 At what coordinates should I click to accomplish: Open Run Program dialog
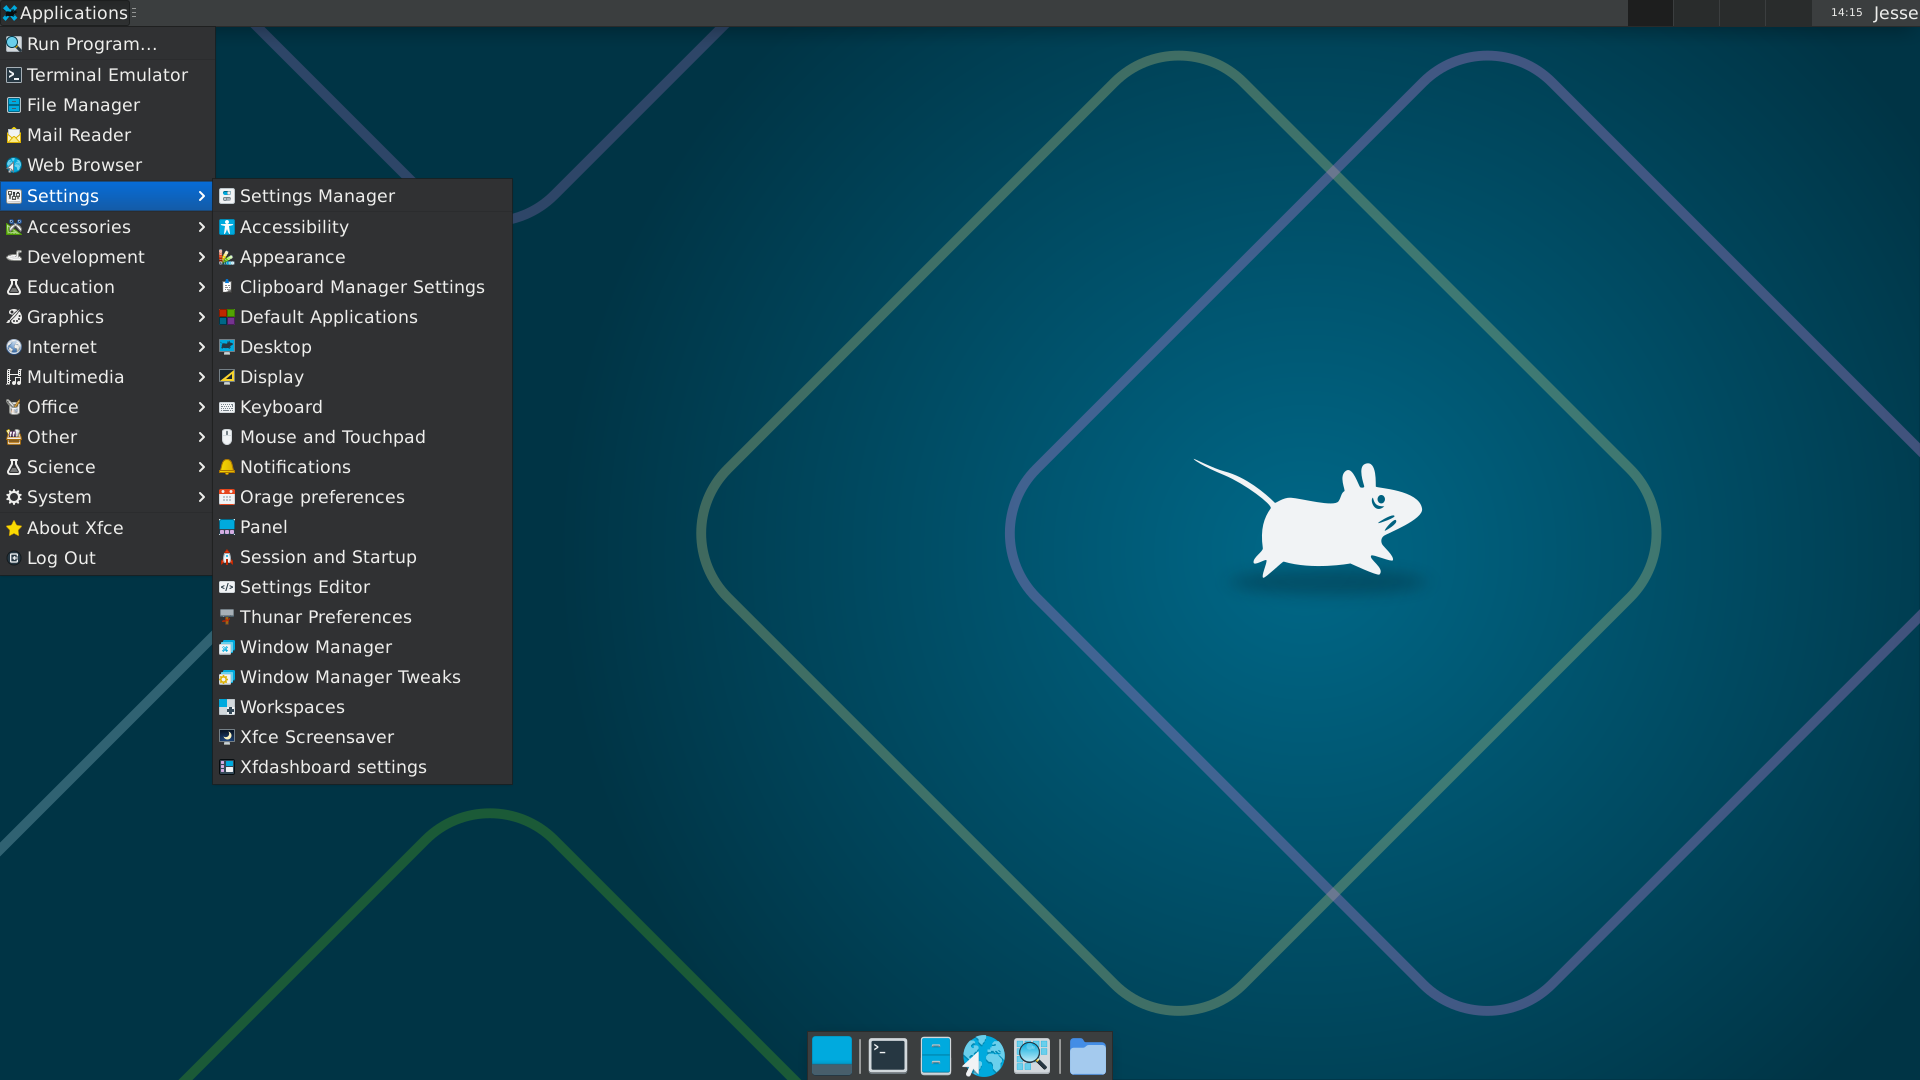point(107,44)
